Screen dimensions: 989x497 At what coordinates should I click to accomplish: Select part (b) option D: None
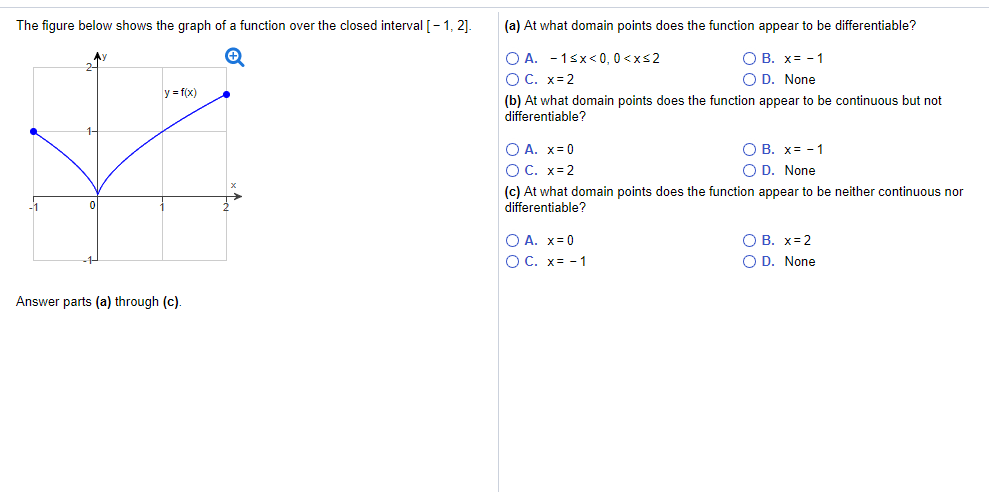(750, 170)
